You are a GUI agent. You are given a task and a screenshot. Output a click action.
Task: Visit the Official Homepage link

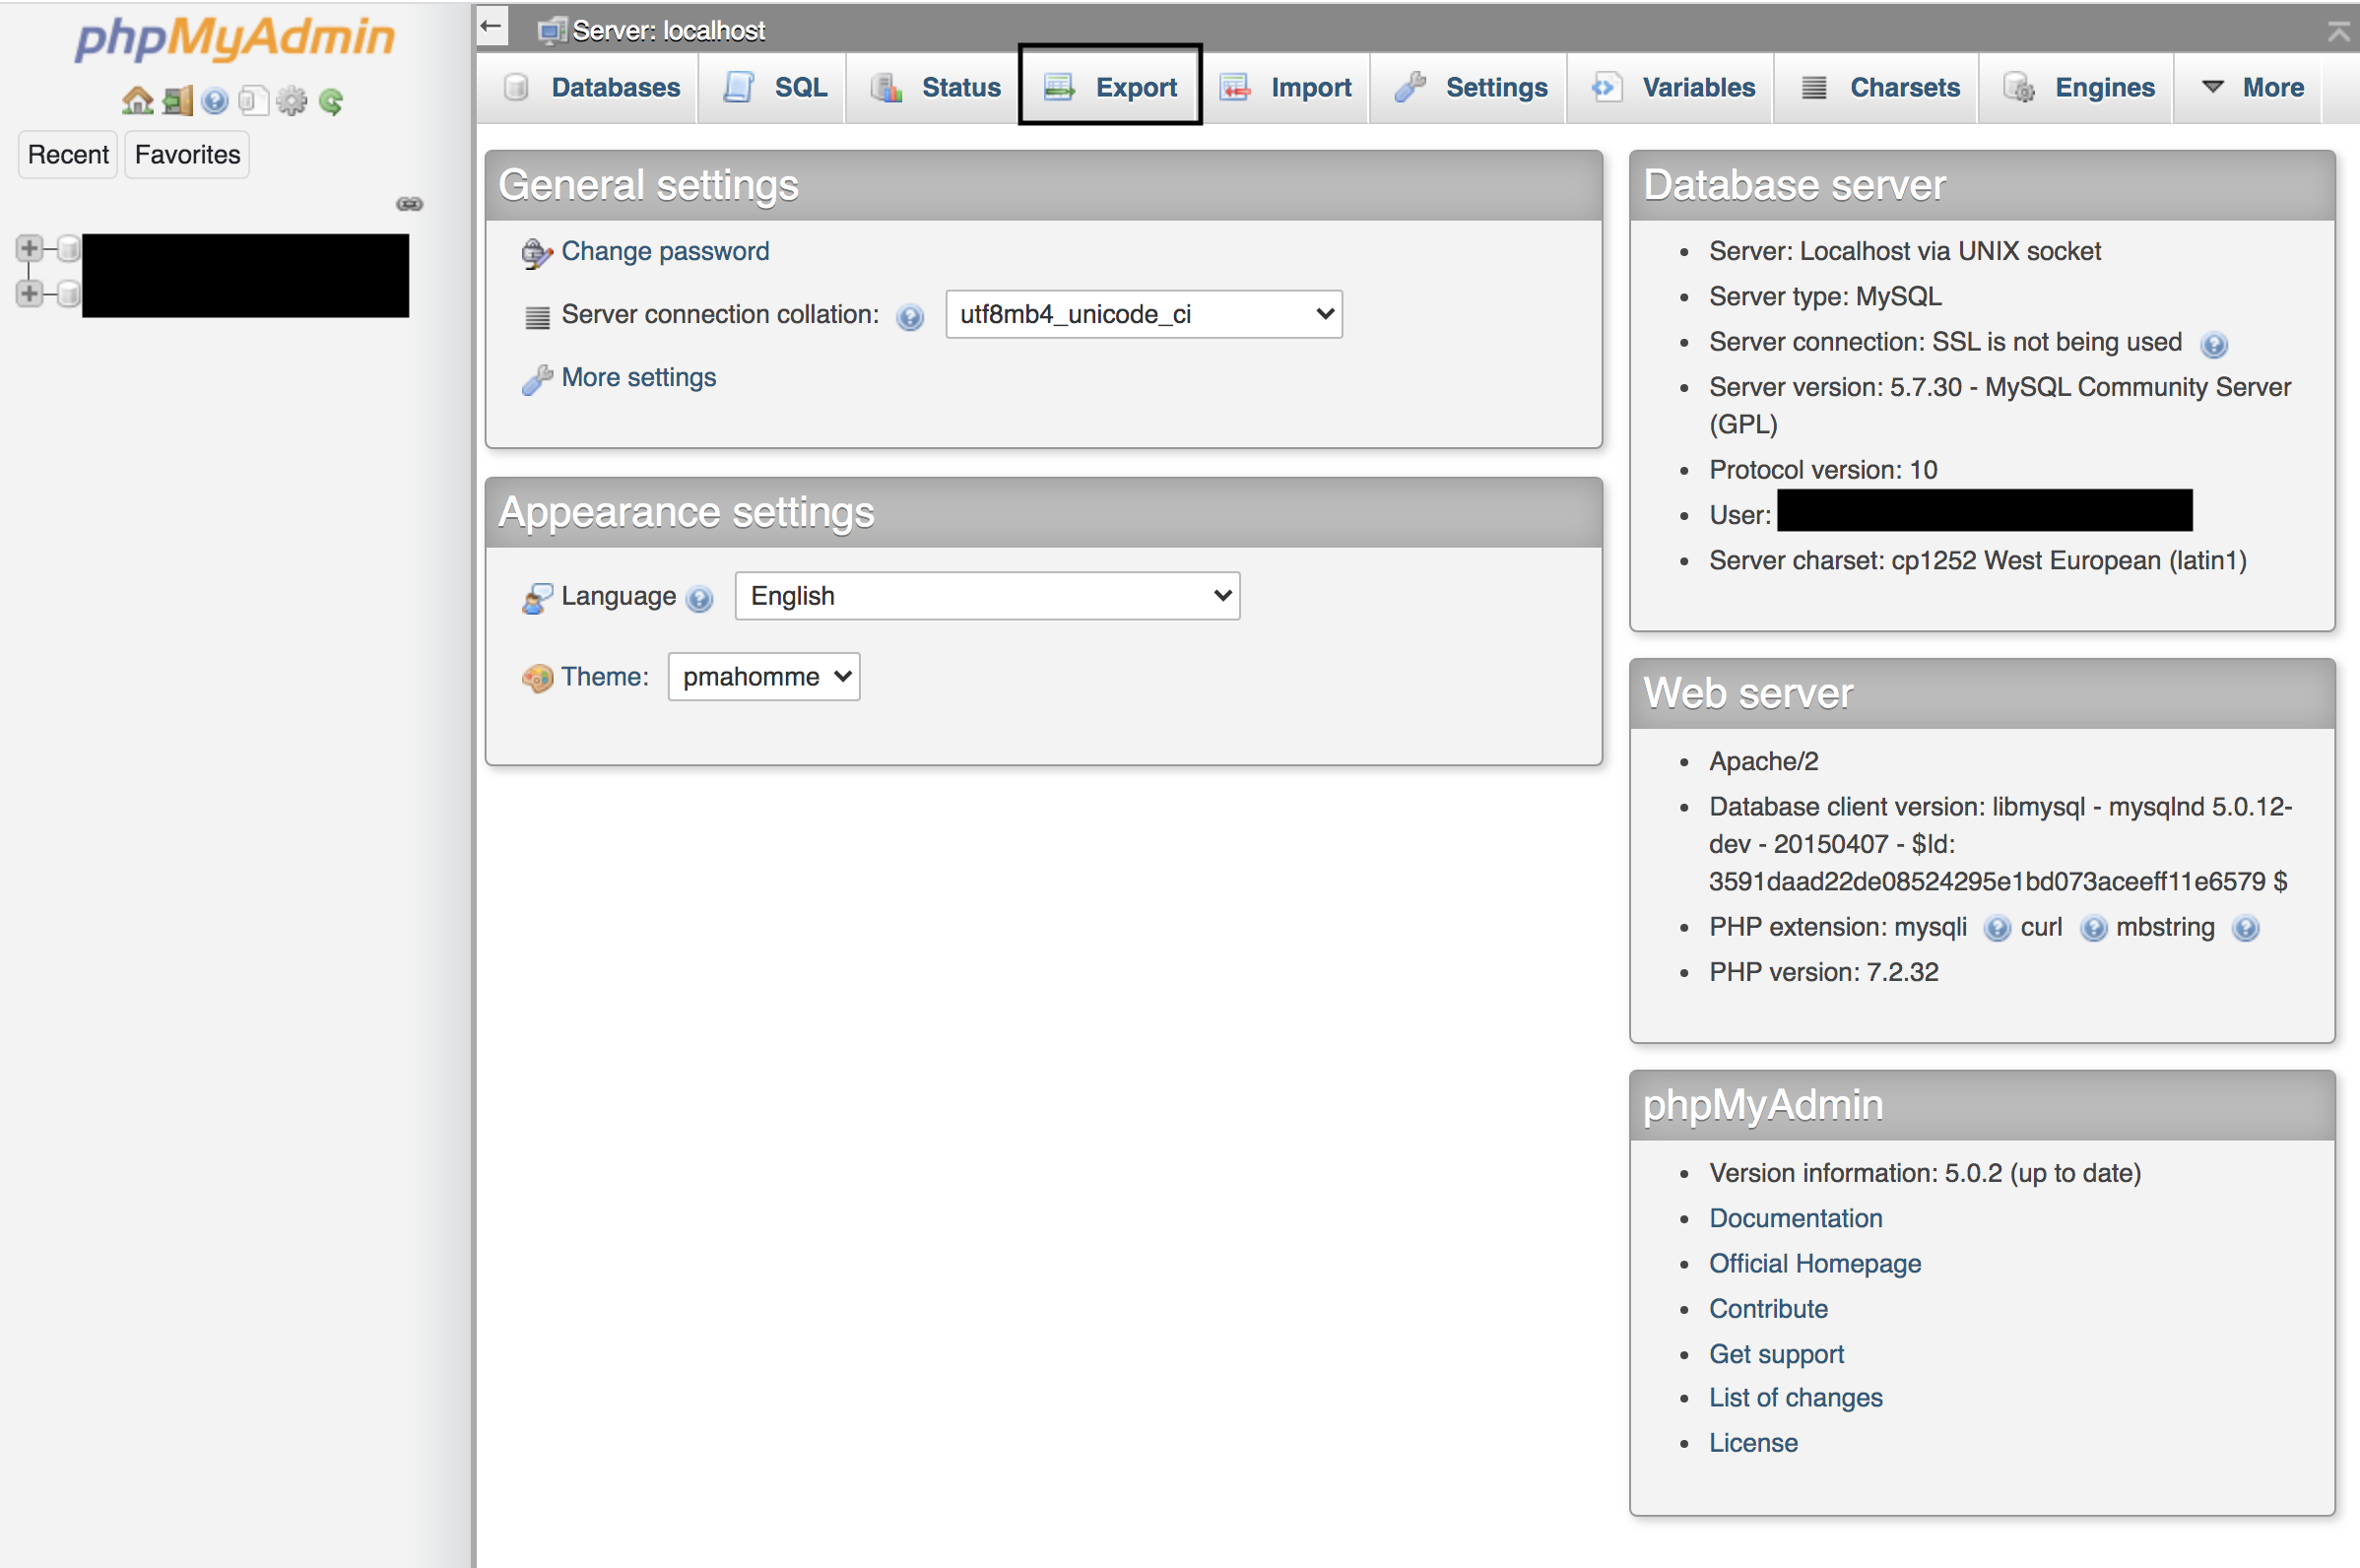pos(1815,1263)
